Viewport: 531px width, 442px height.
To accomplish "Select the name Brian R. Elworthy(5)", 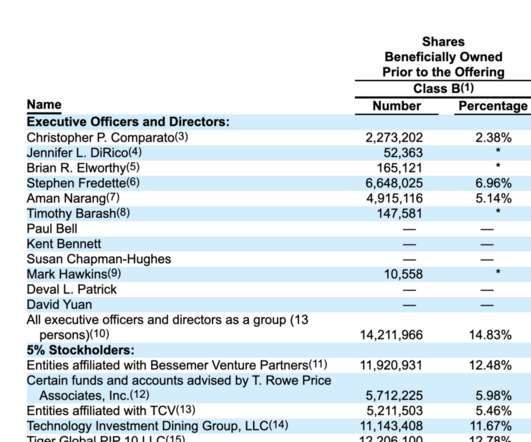I will 83,168.
